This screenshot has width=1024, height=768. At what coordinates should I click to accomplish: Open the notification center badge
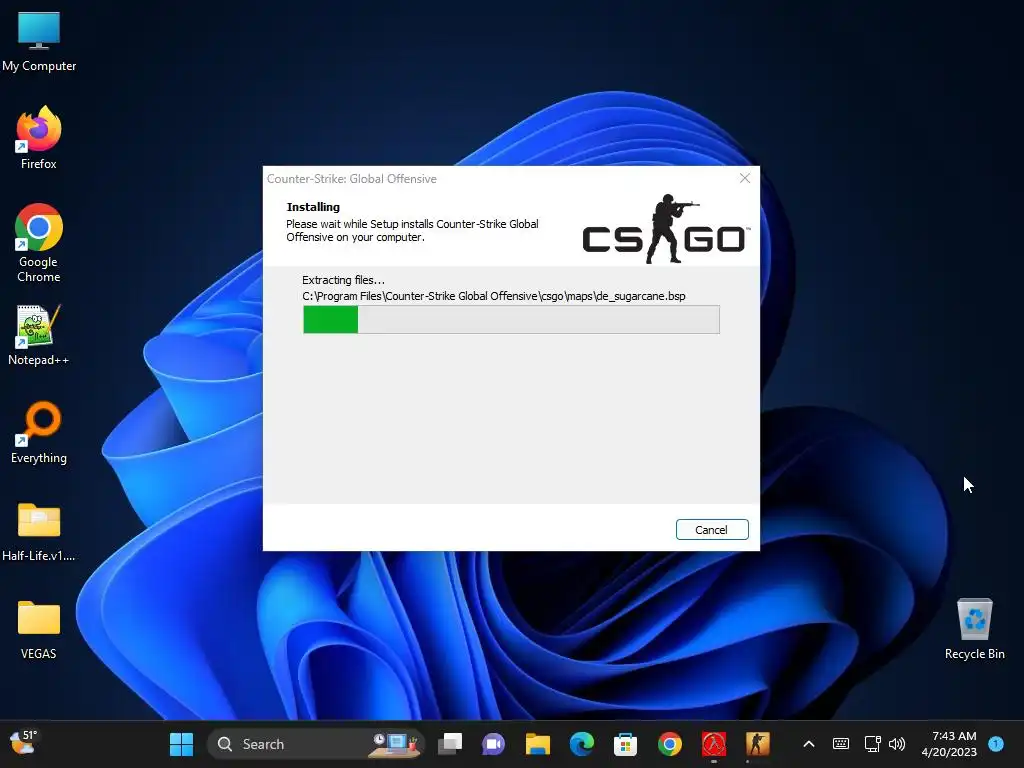coord(996,743)
